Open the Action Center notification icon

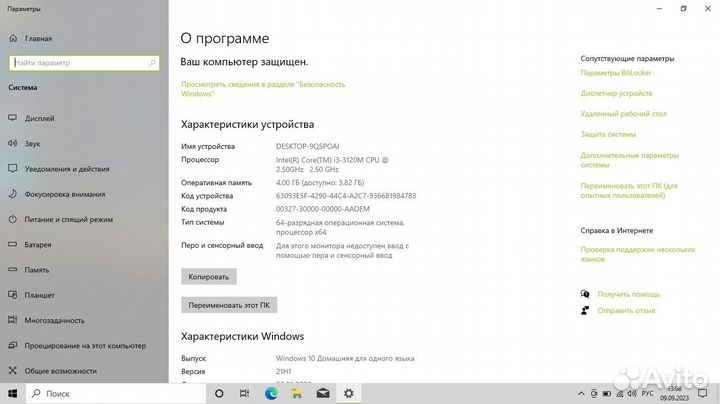click(x=703, y=393)
